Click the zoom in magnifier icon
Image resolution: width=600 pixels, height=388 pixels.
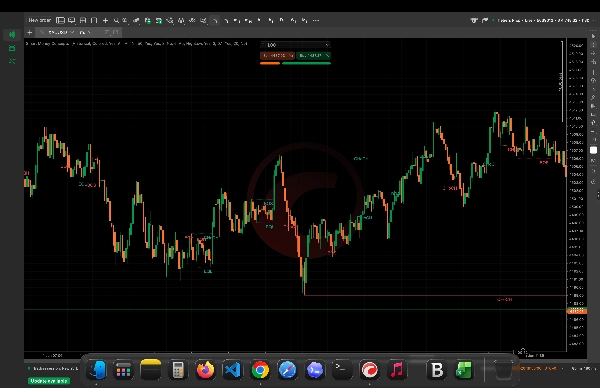tap(116, 21)
